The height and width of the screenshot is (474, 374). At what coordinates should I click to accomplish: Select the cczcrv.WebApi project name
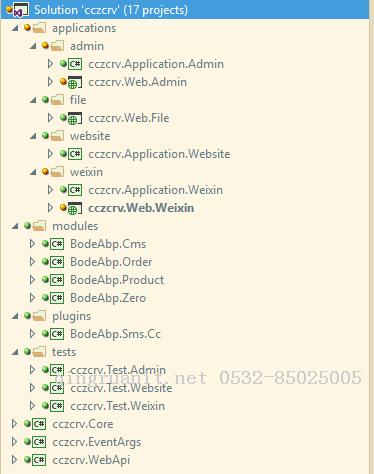tap(91, 460)
